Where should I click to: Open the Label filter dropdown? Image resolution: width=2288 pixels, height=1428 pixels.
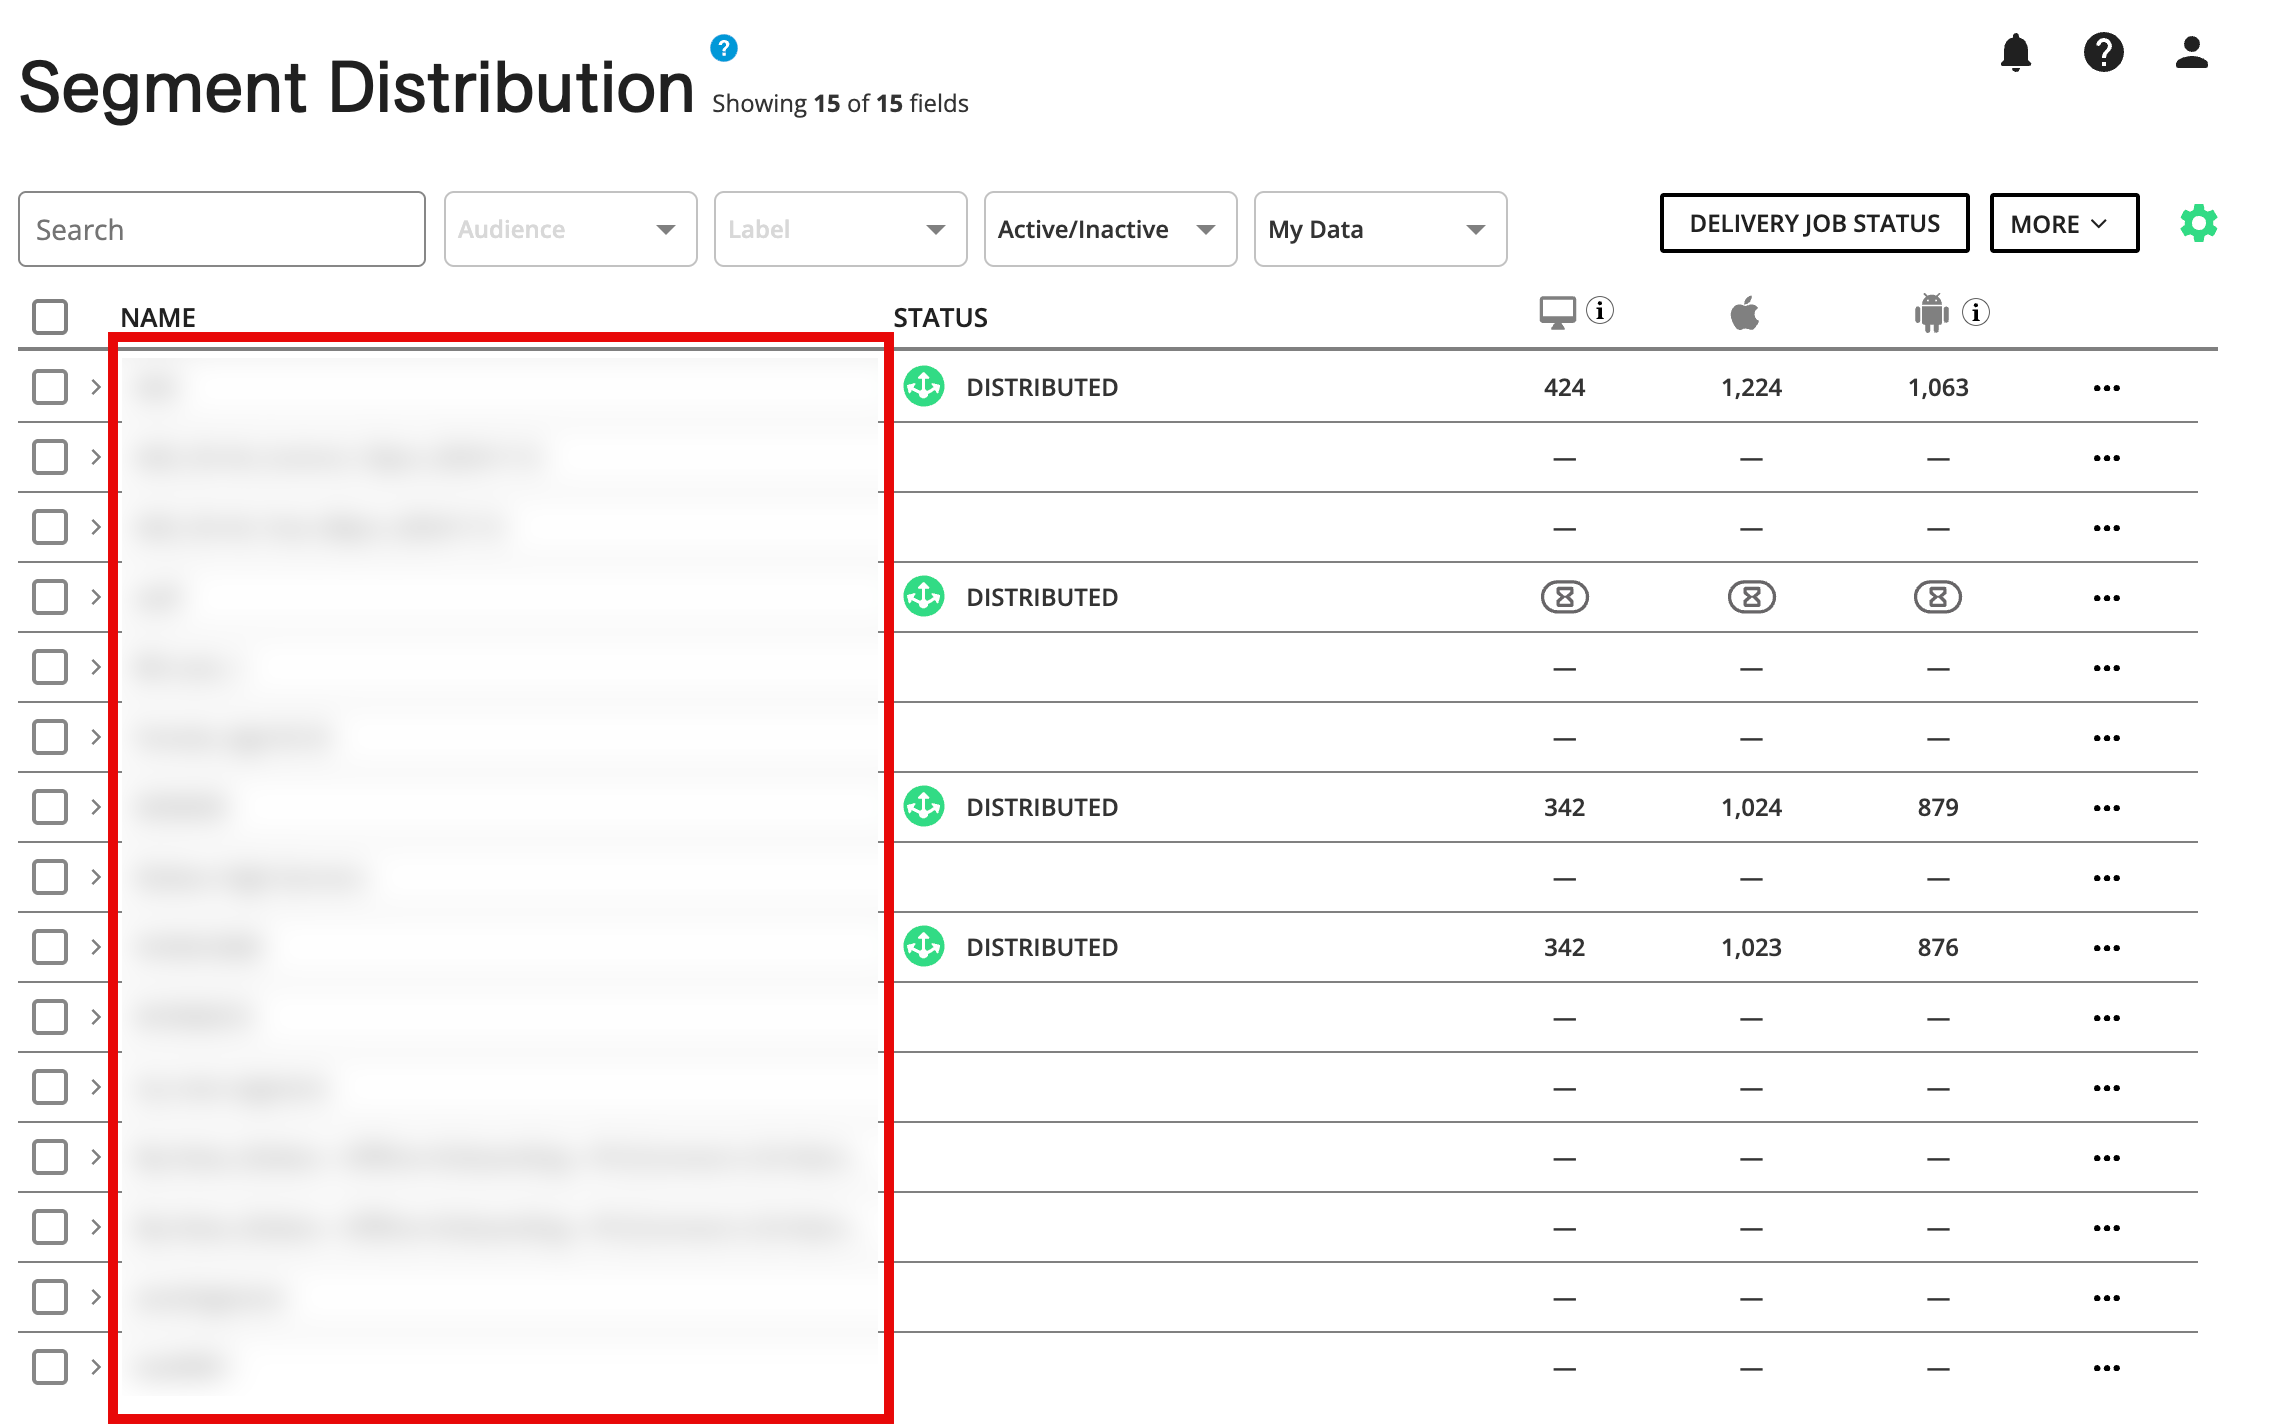(840, 229)
